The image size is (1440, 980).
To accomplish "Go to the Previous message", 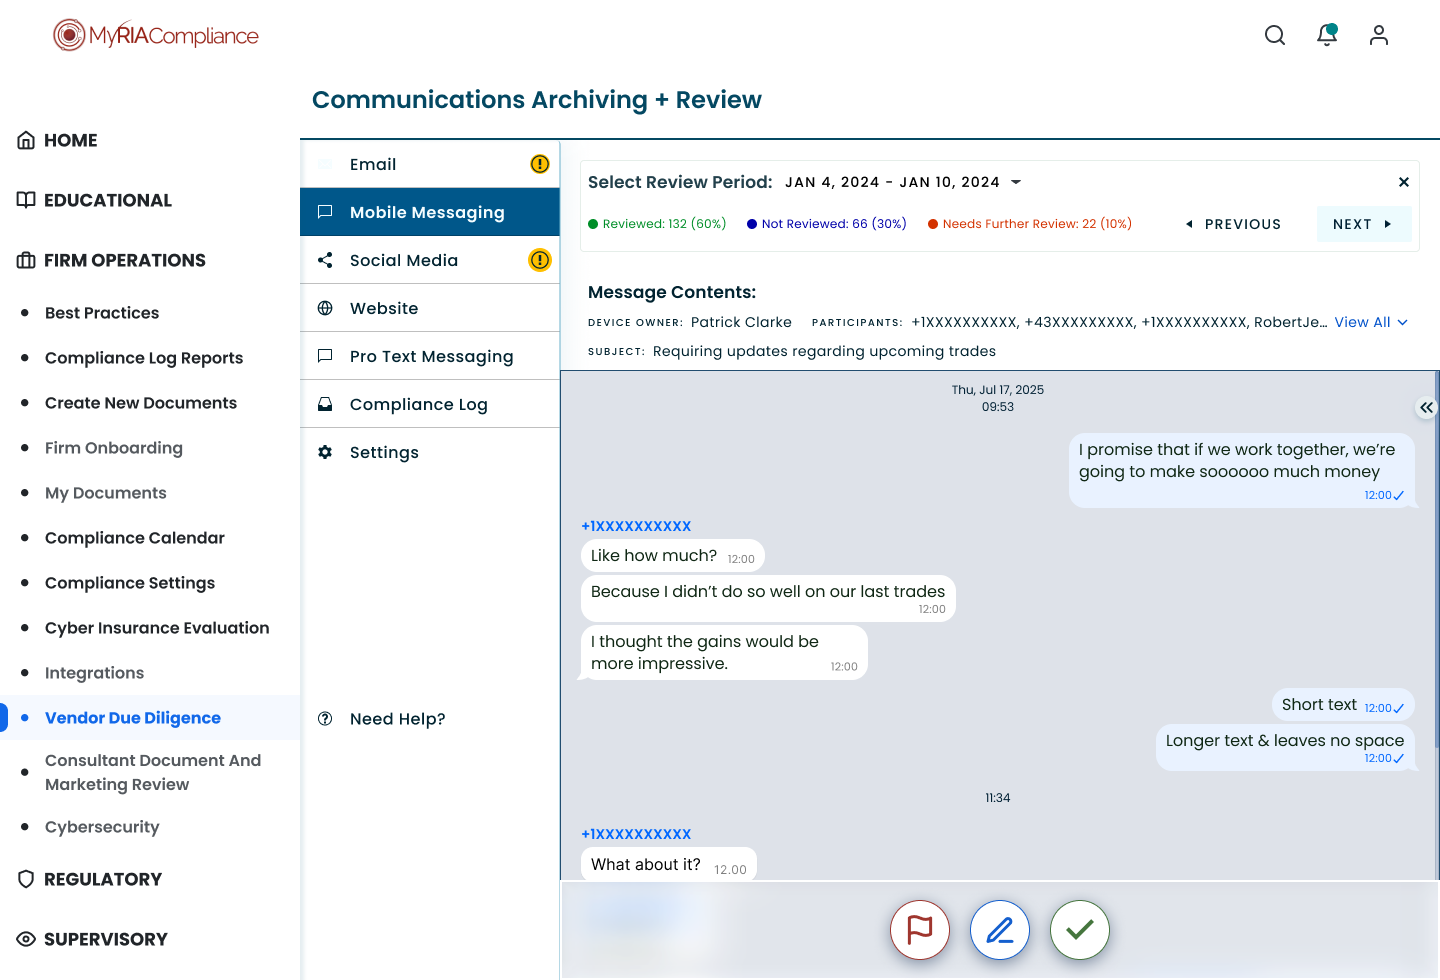I will (x=1233, y=224).
